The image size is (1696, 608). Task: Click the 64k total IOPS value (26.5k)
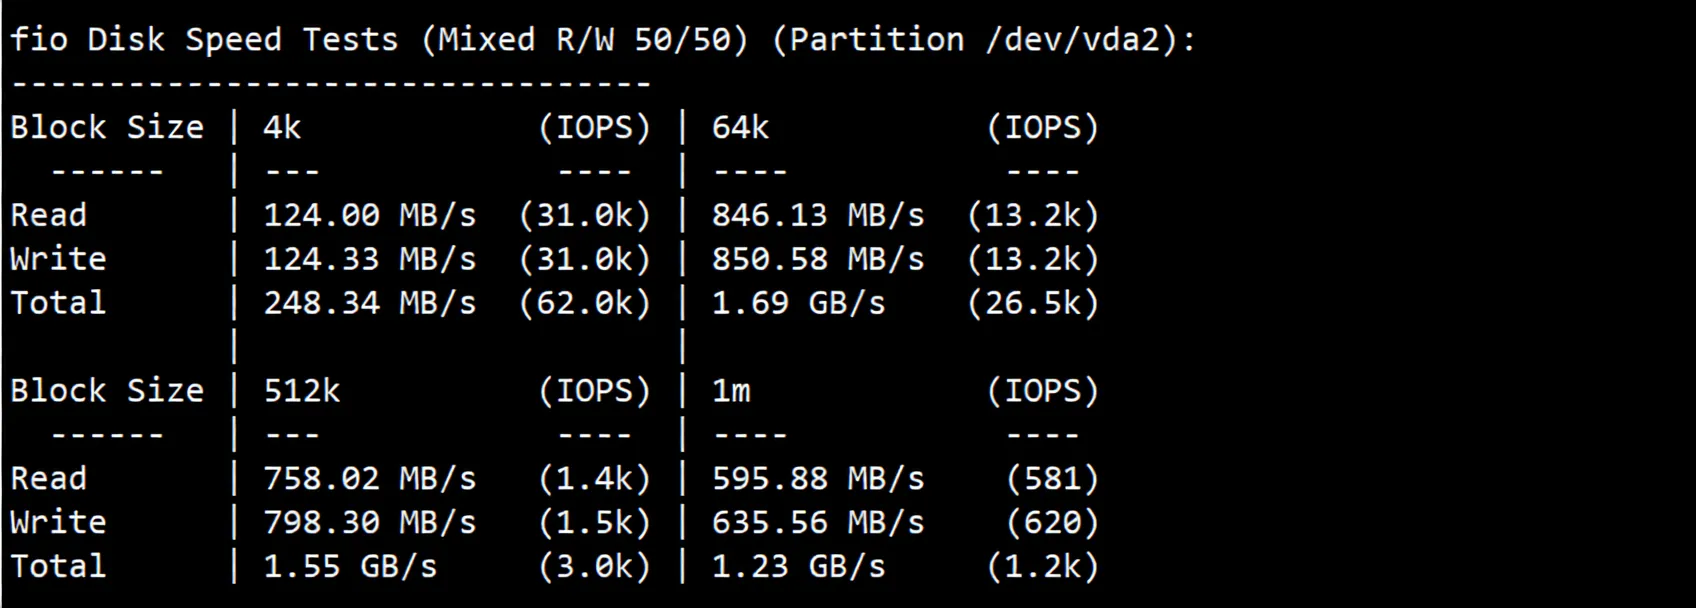pyautogui.click(x=1033, y=303)
